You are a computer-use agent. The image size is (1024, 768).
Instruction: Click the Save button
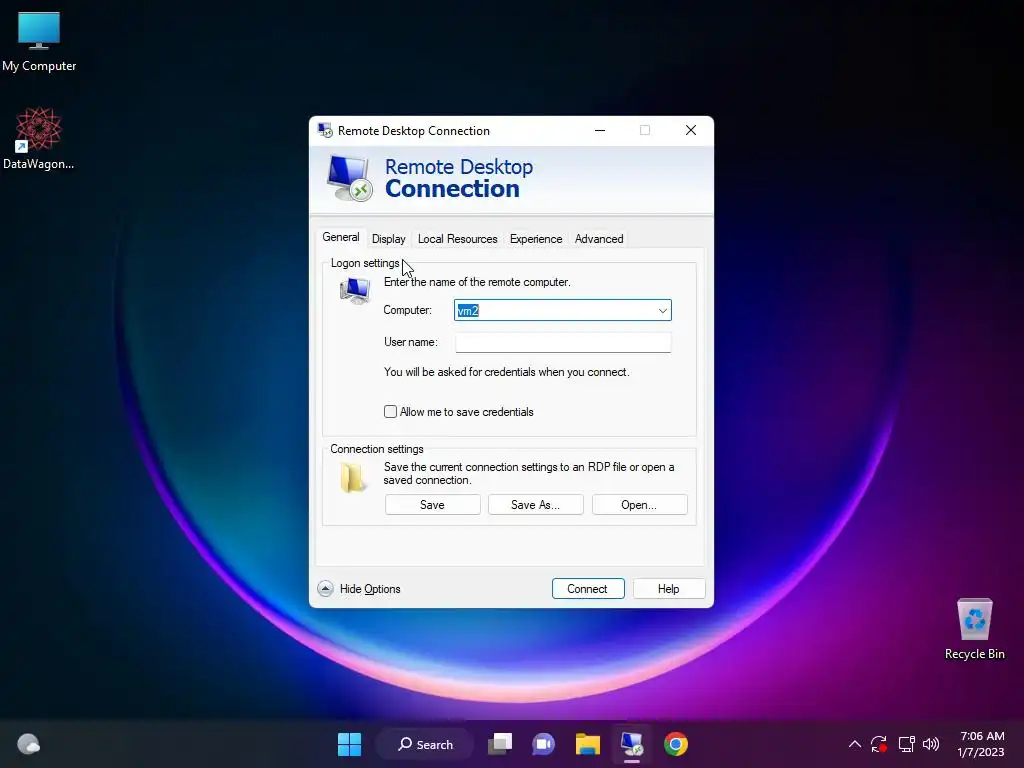click(x=432, y=505)
